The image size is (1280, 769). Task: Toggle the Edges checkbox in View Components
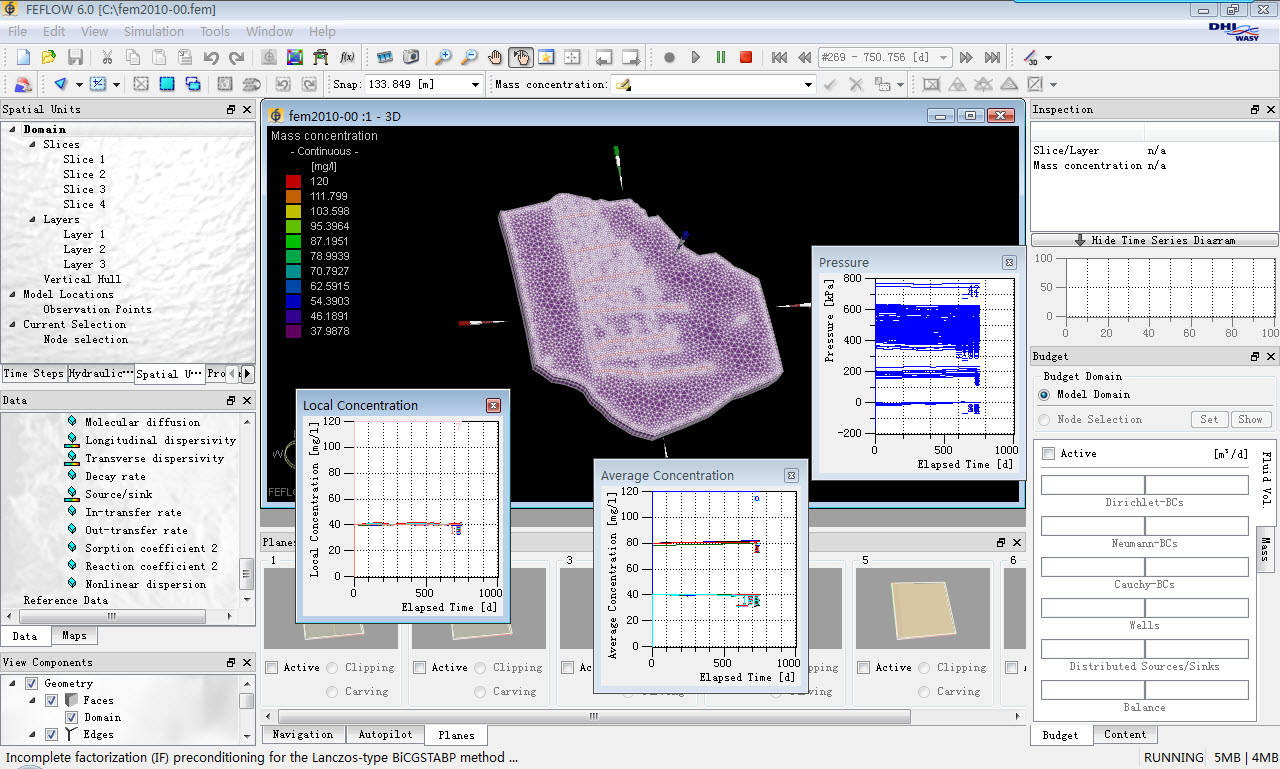pyautogui.click(x=51, y=735)
